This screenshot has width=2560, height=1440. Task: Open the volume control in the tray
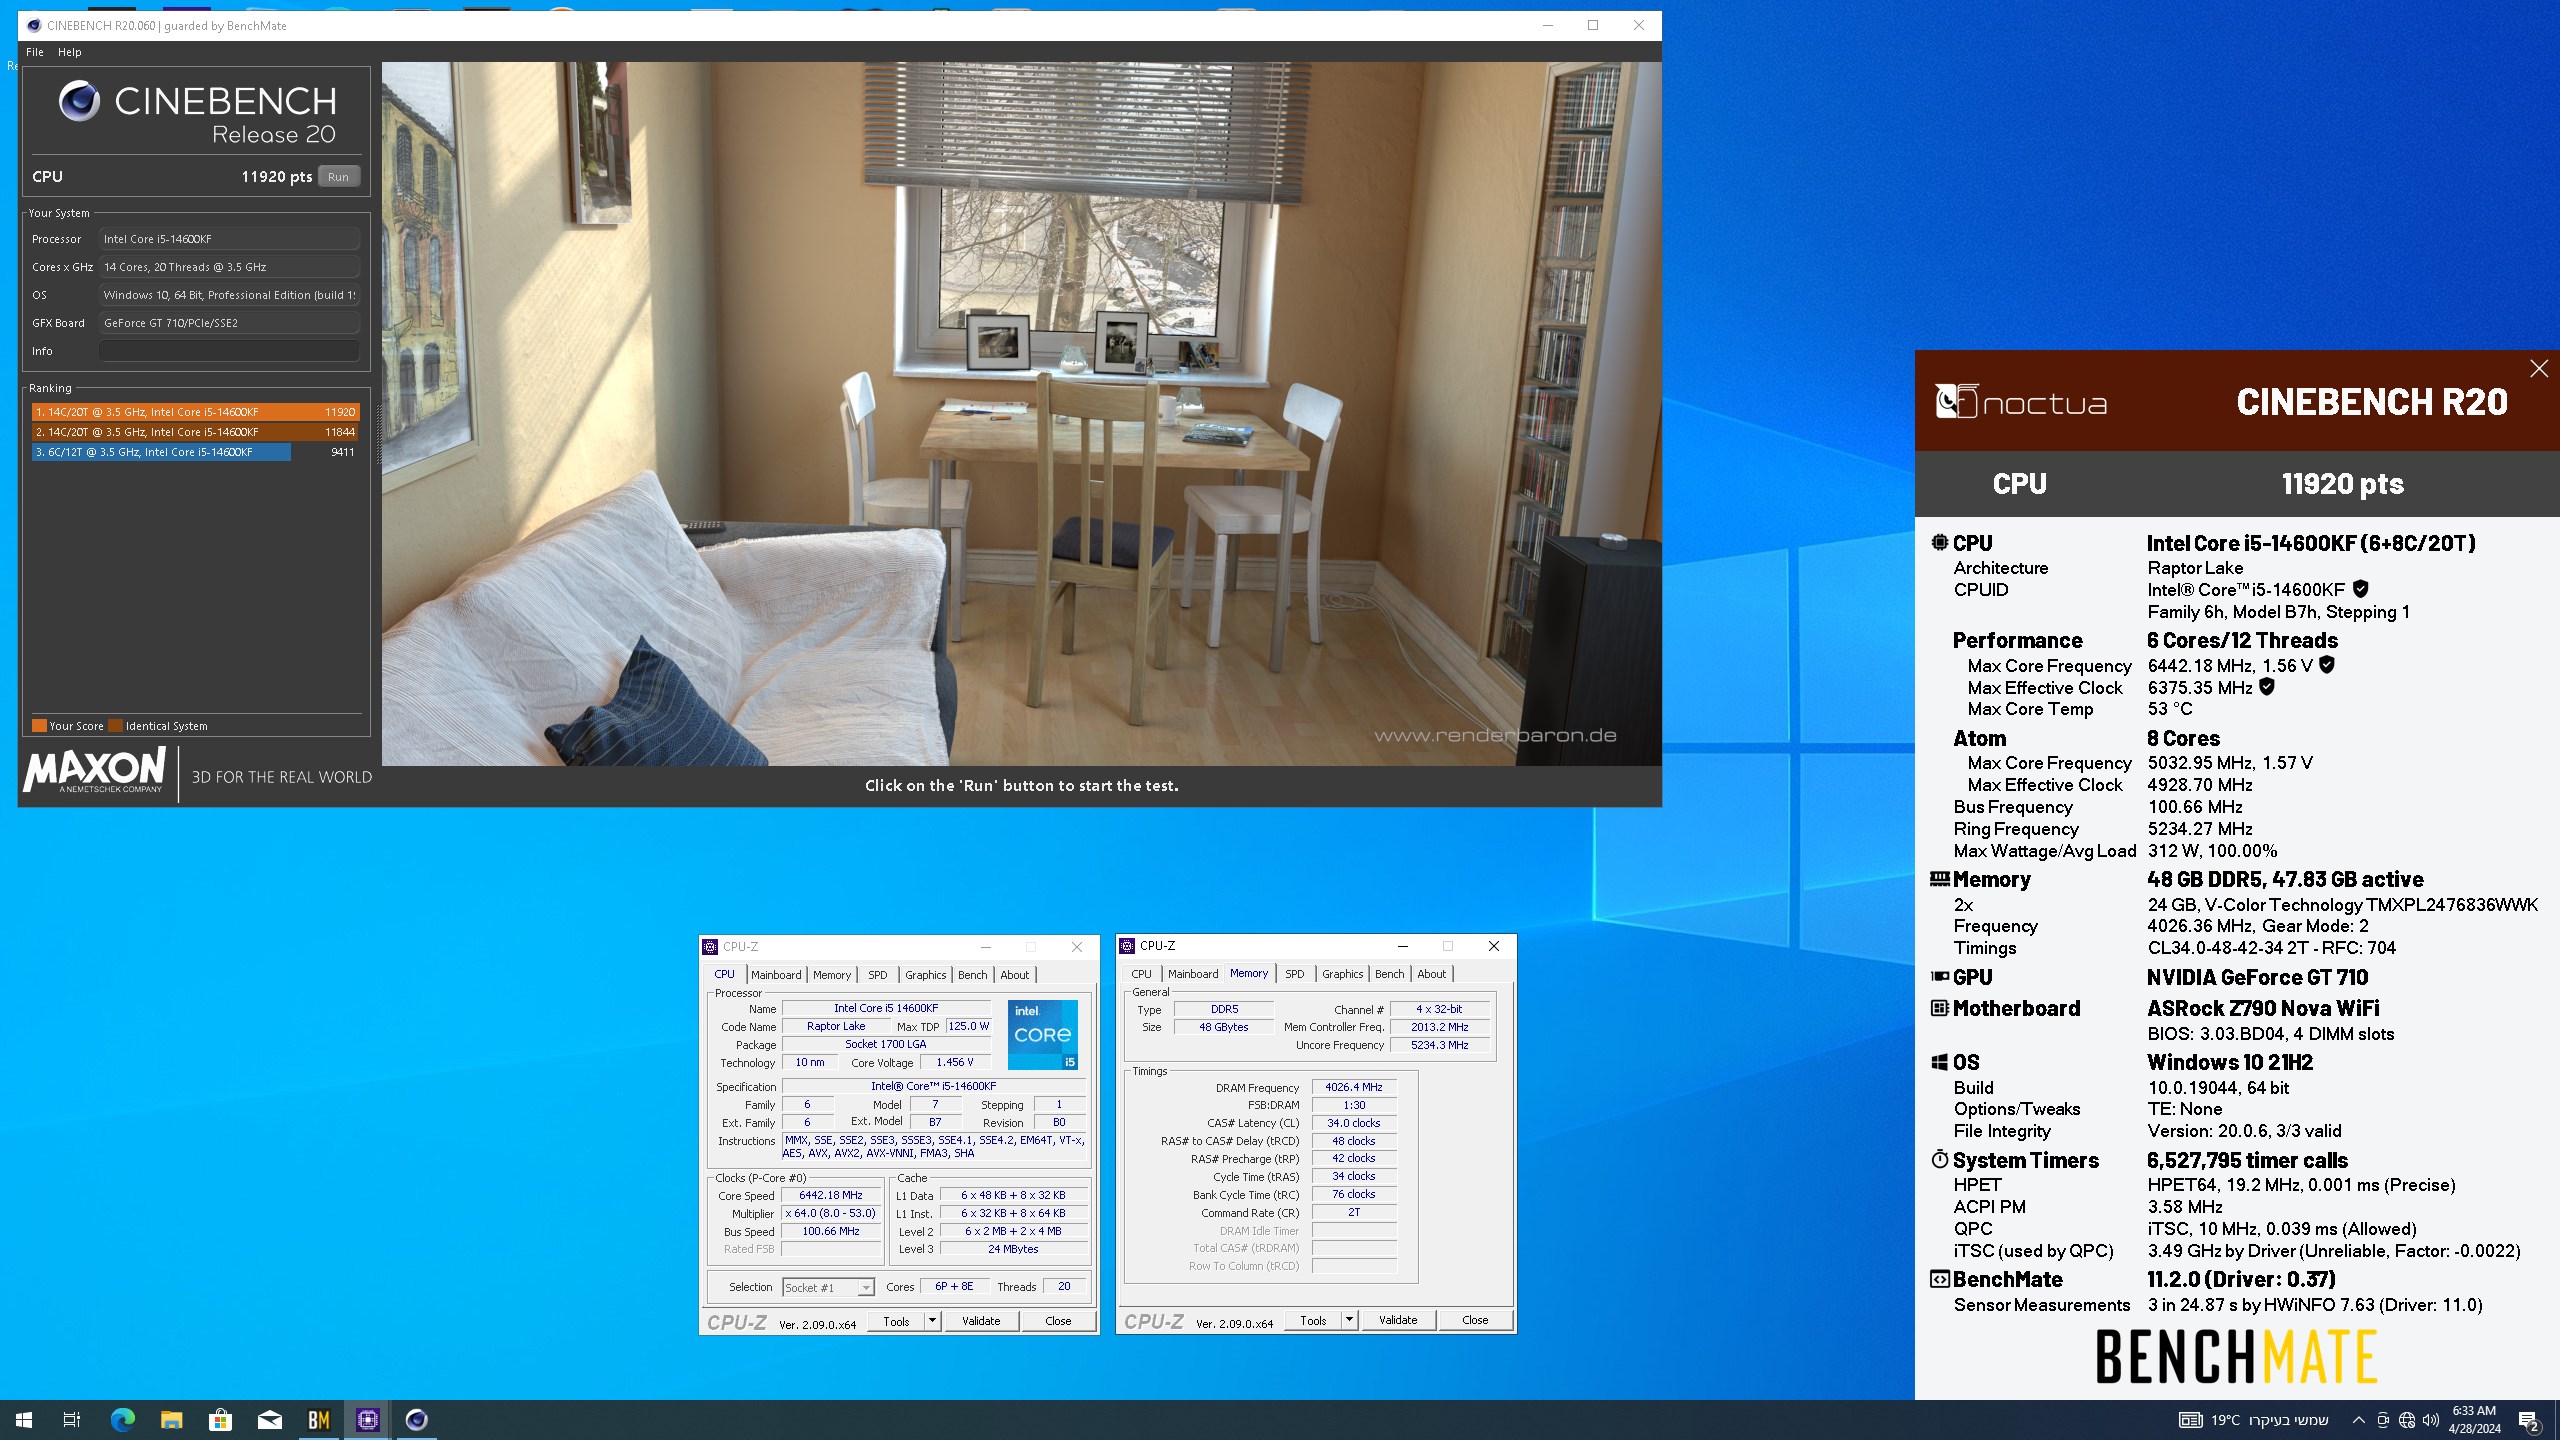click(2431, 1420)
